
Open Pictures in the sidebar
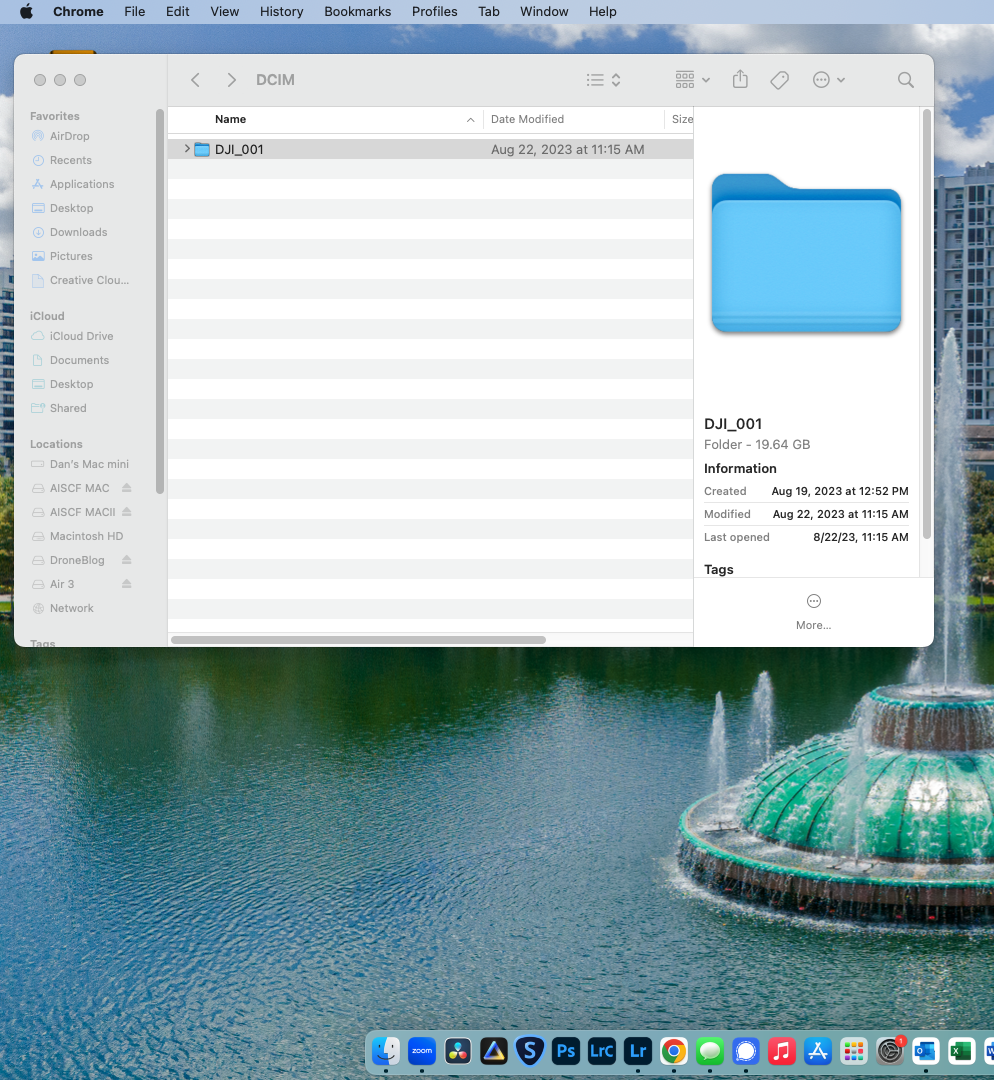click(70, 256)
